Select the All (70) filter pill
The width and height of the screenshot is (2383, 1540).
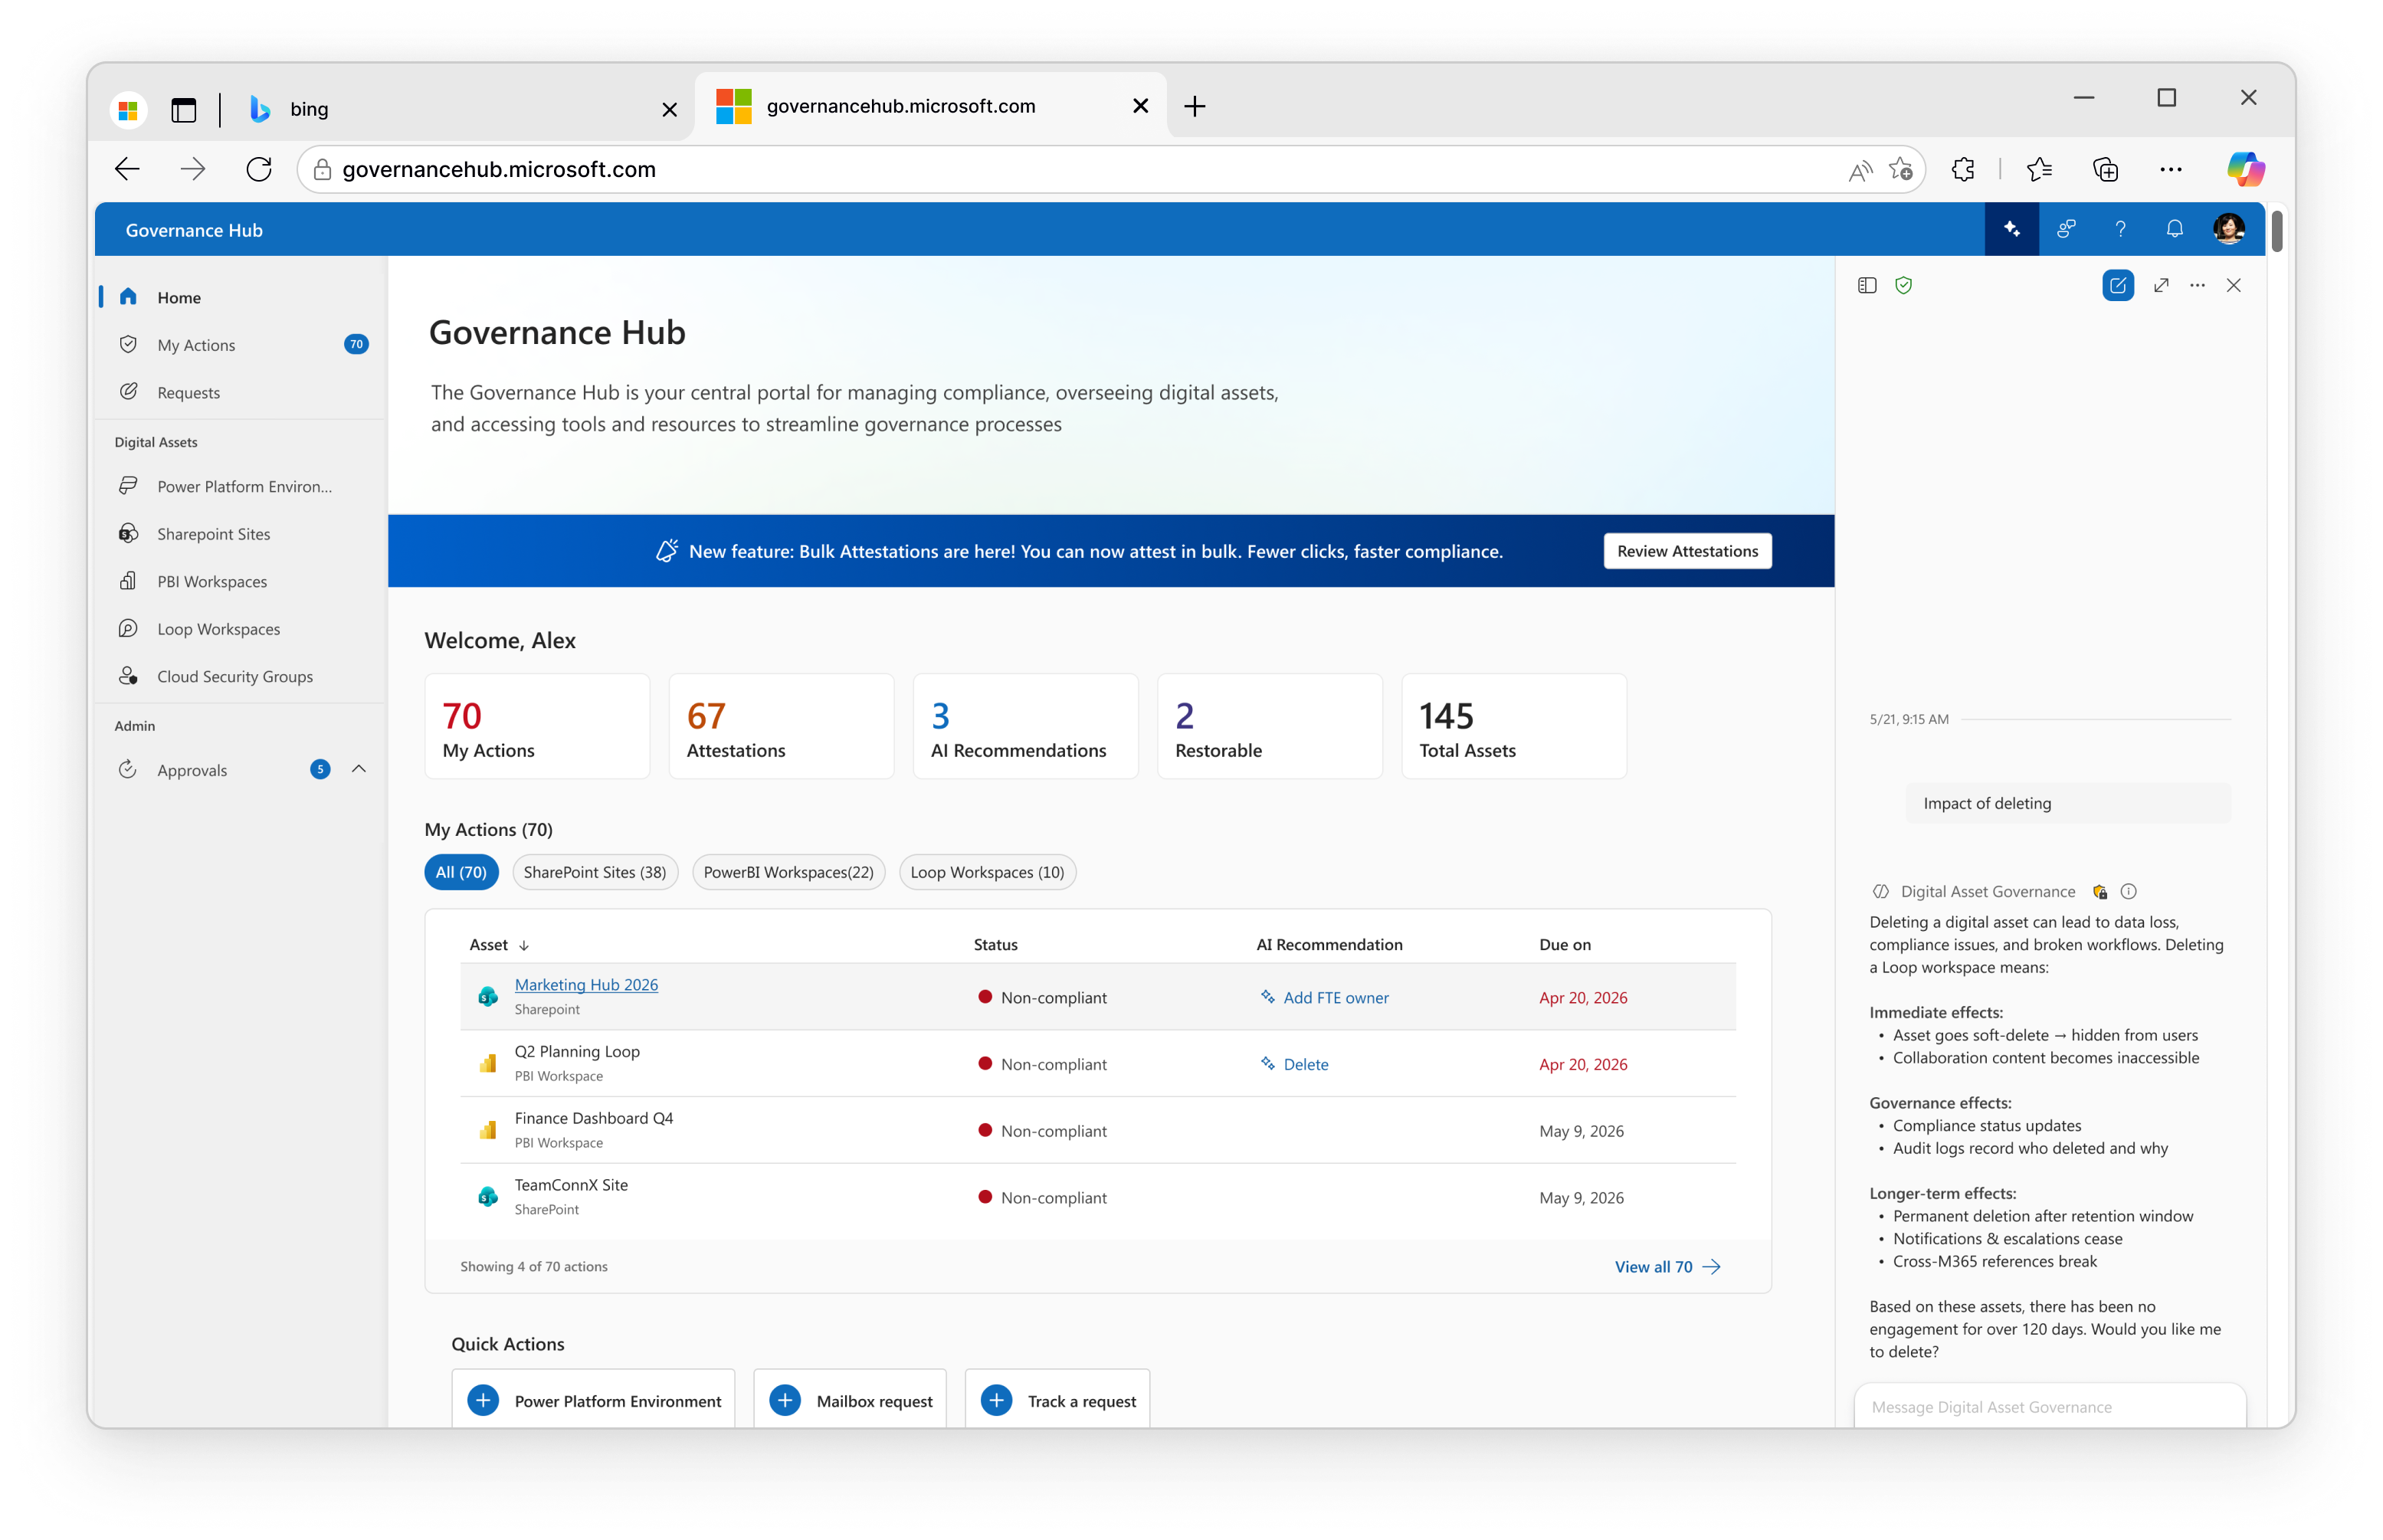(461, 872)
